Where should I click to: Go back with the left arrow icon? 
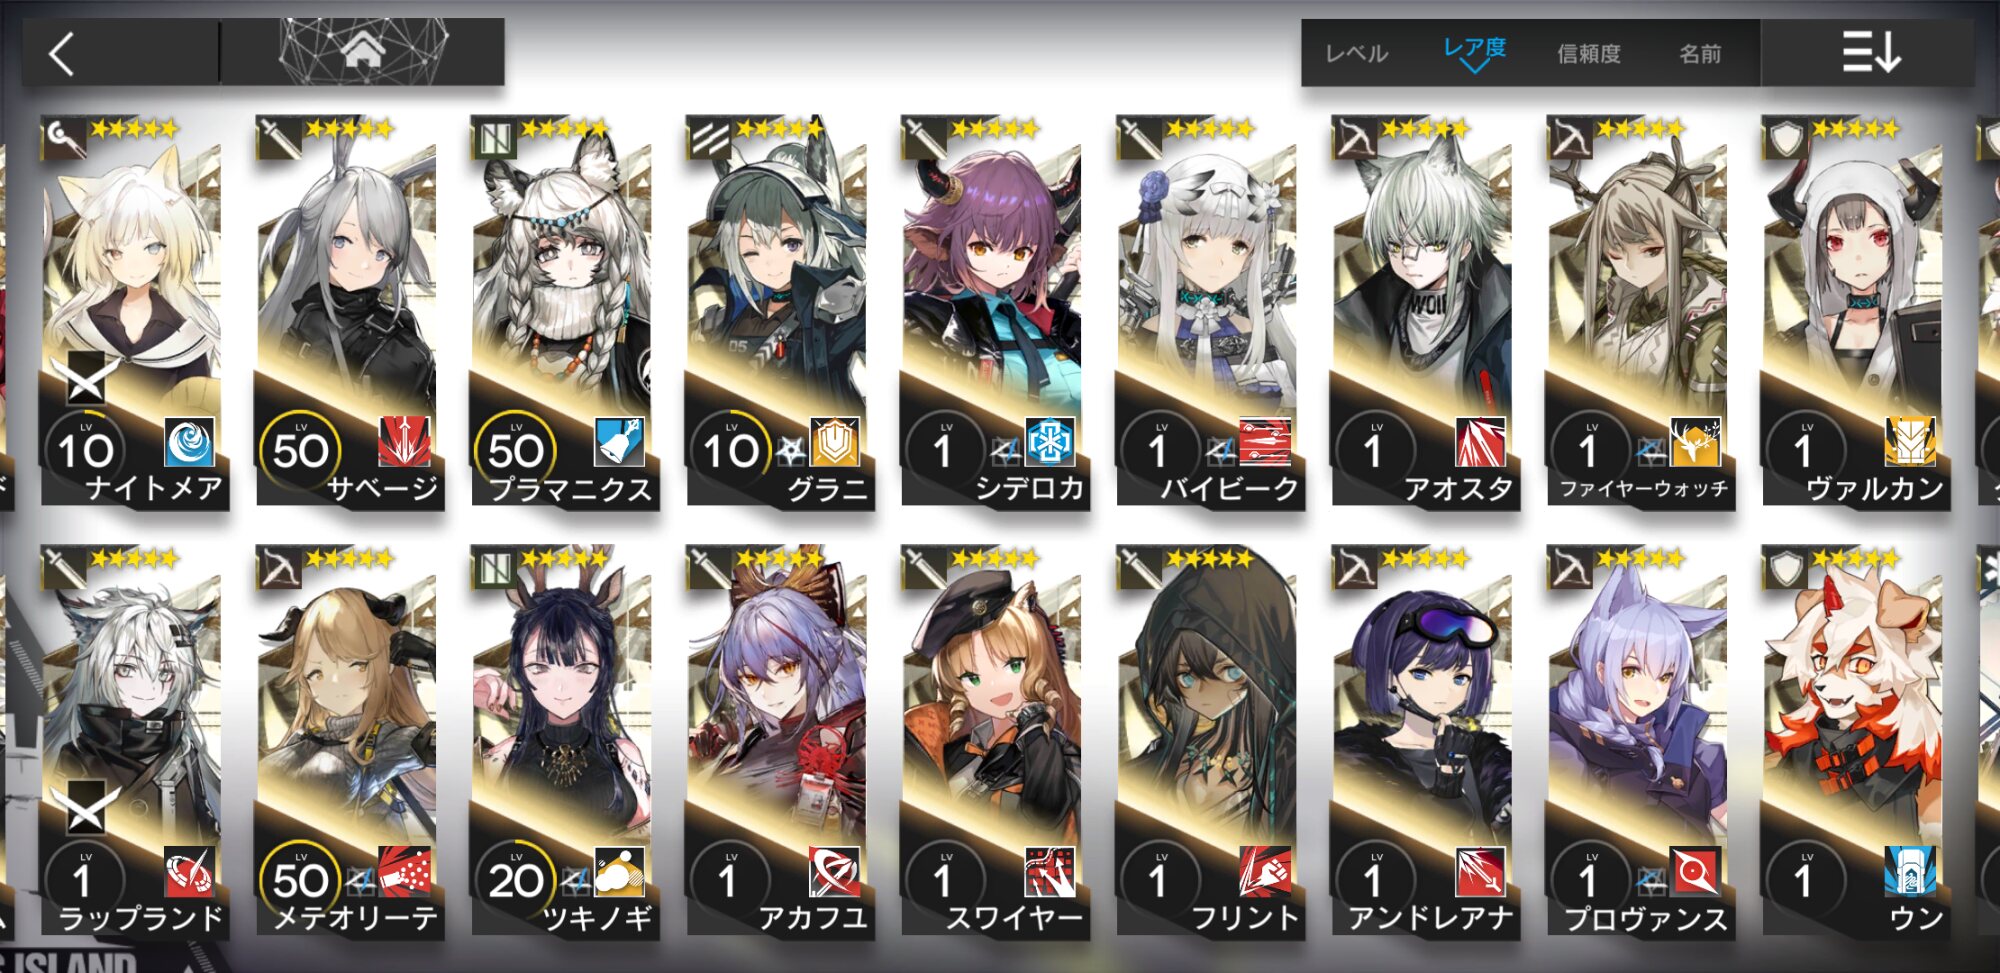62,54
